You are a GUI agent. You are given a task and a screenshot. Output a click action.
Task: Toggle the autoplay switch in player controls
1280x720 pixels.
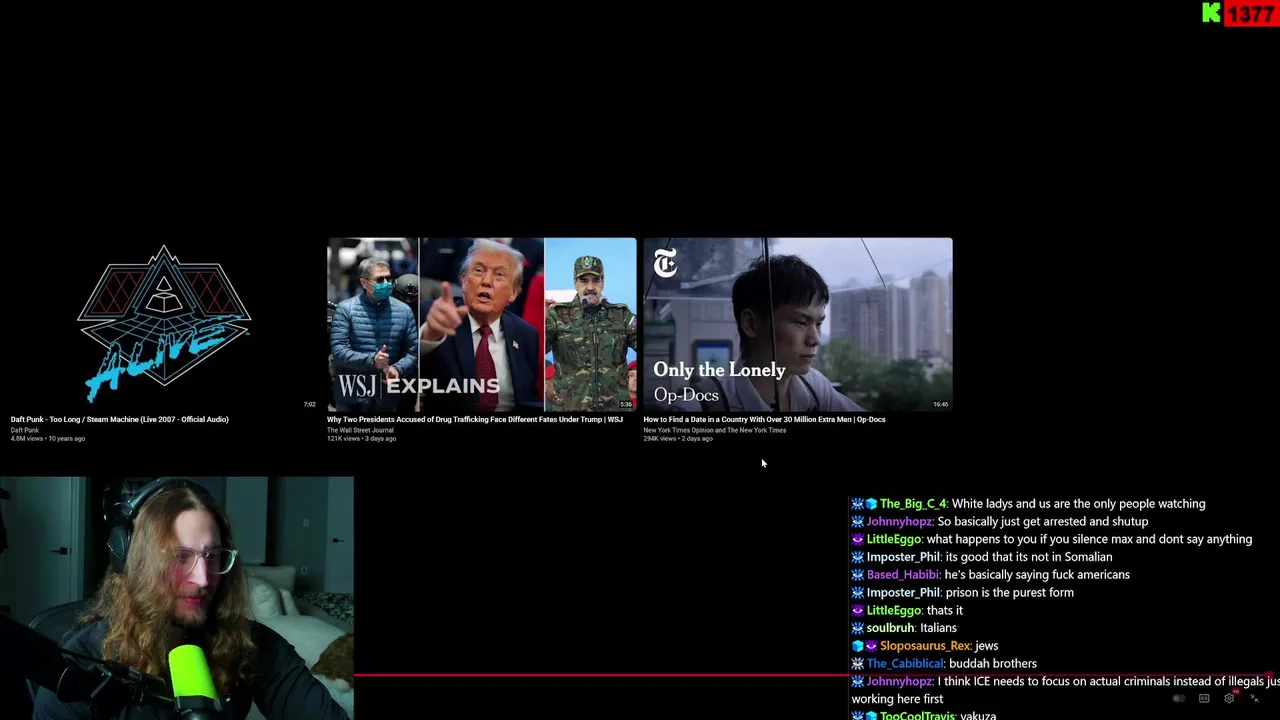coord(1179,698)
